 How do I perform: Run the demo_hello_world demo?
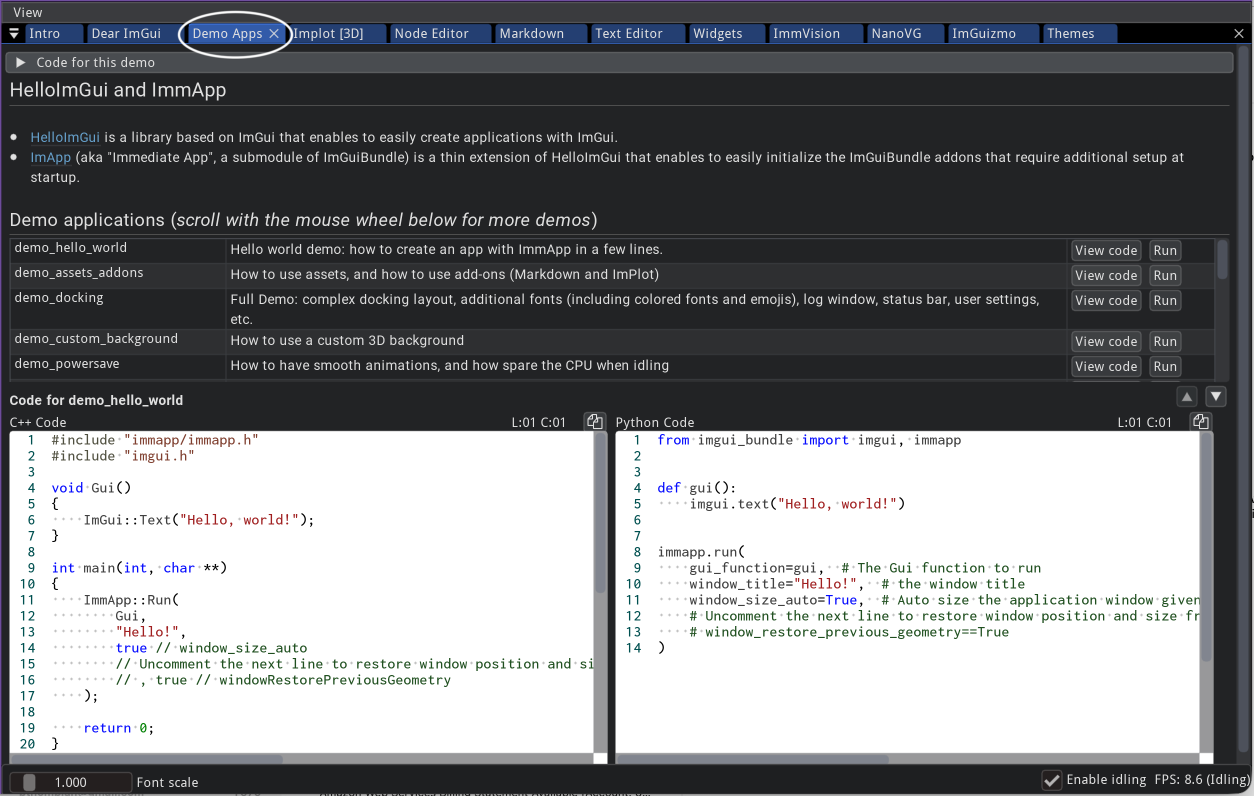click(1165, 250)
